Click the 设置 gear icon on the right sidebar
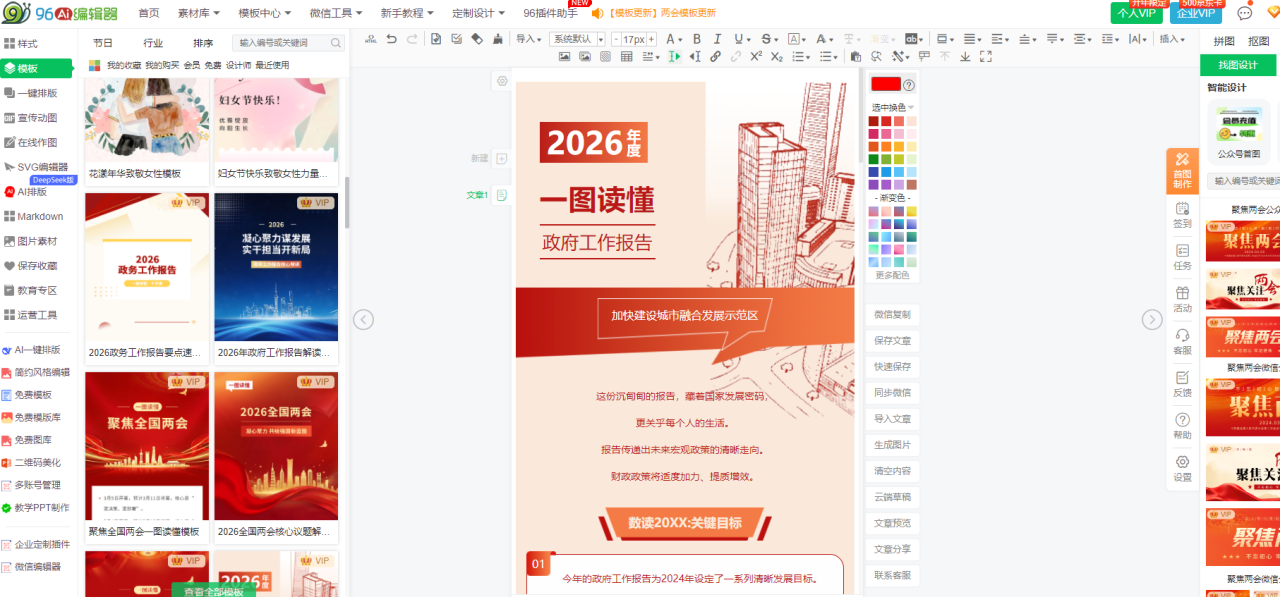The image size is (1280, 597). [x=1182, y=469]
